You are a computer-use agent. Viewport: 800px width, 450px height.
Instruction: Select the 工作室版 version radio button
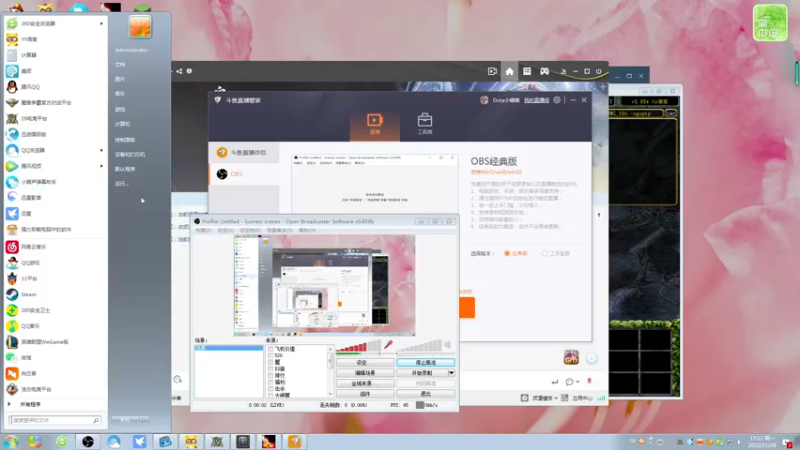[544, 254]
